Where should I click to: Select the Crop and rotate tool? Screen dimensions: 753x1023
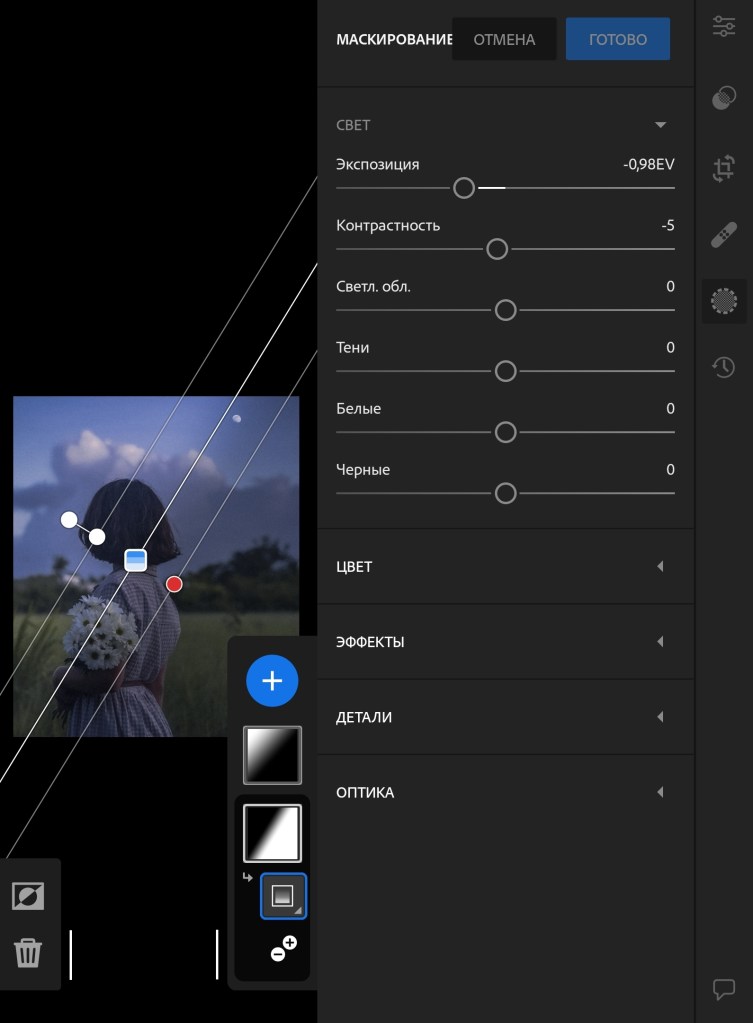point(724,168)
